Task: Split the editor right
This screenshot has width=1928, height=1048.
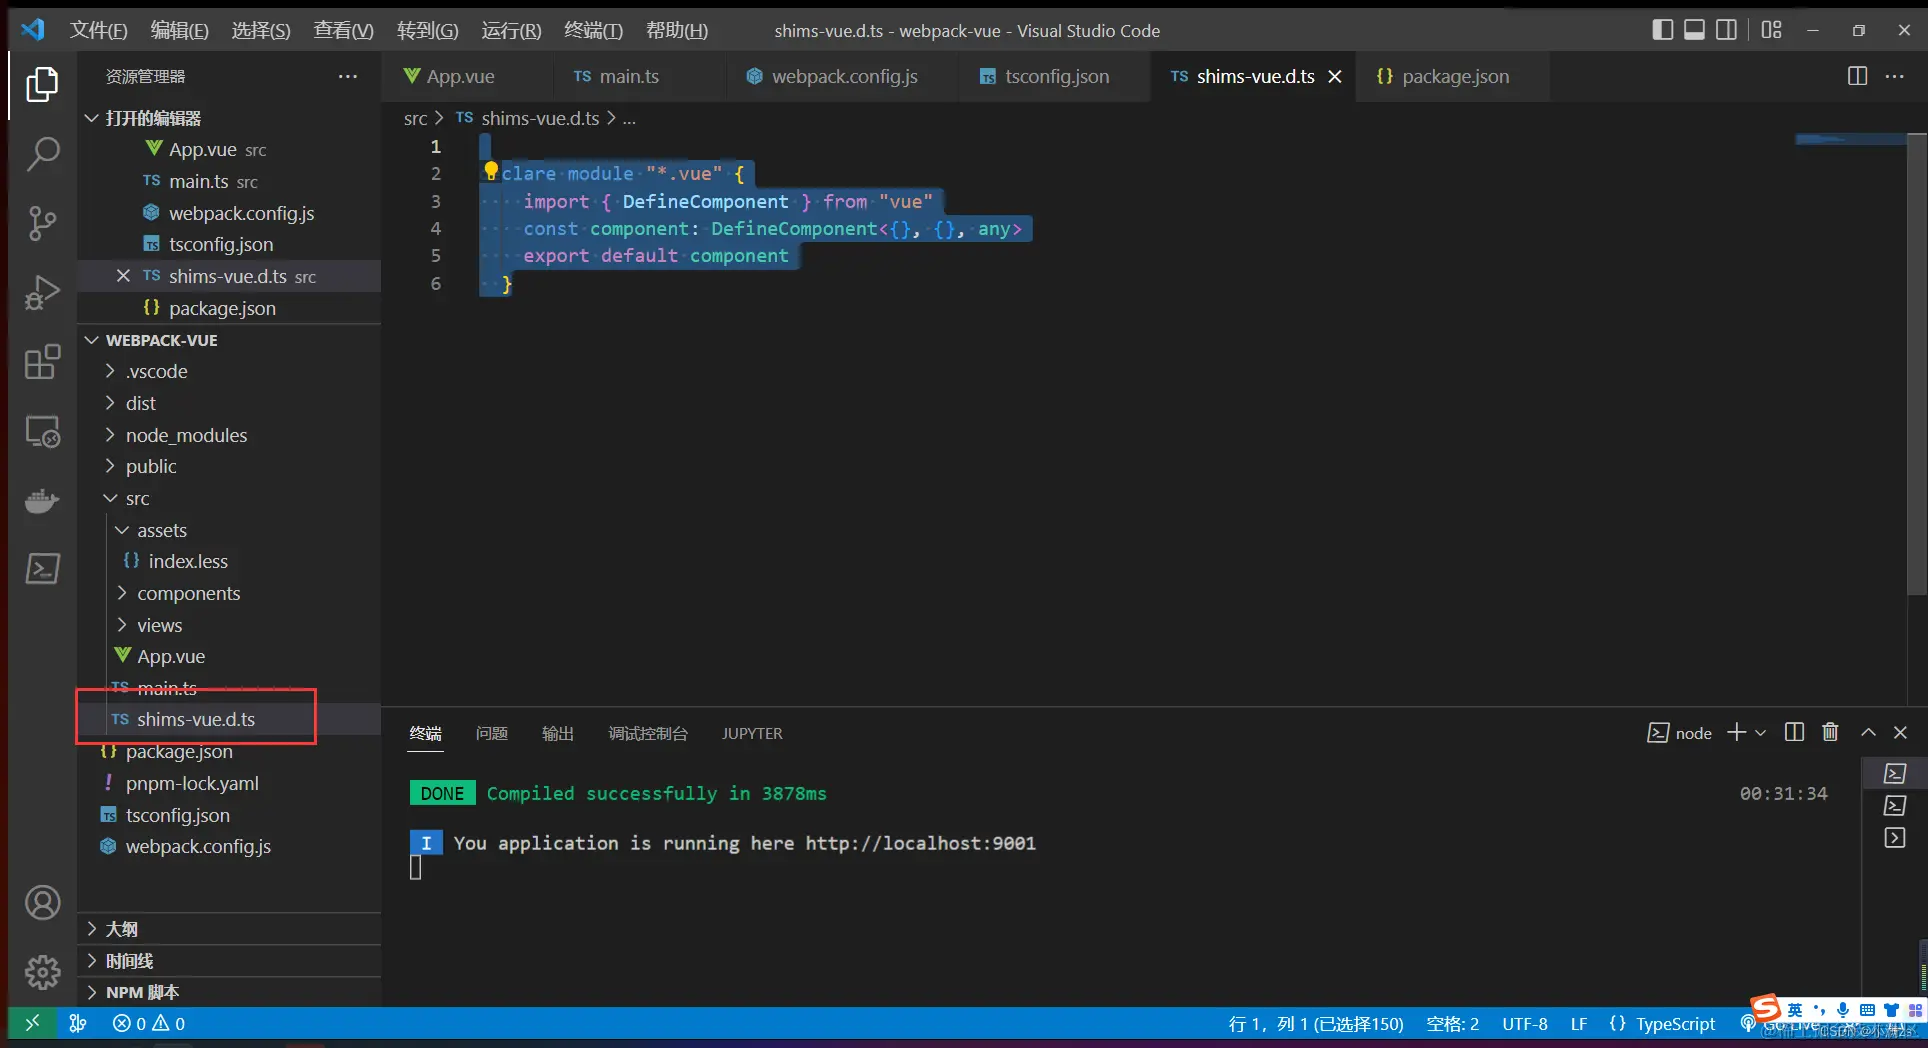Action: point(1857,76)
